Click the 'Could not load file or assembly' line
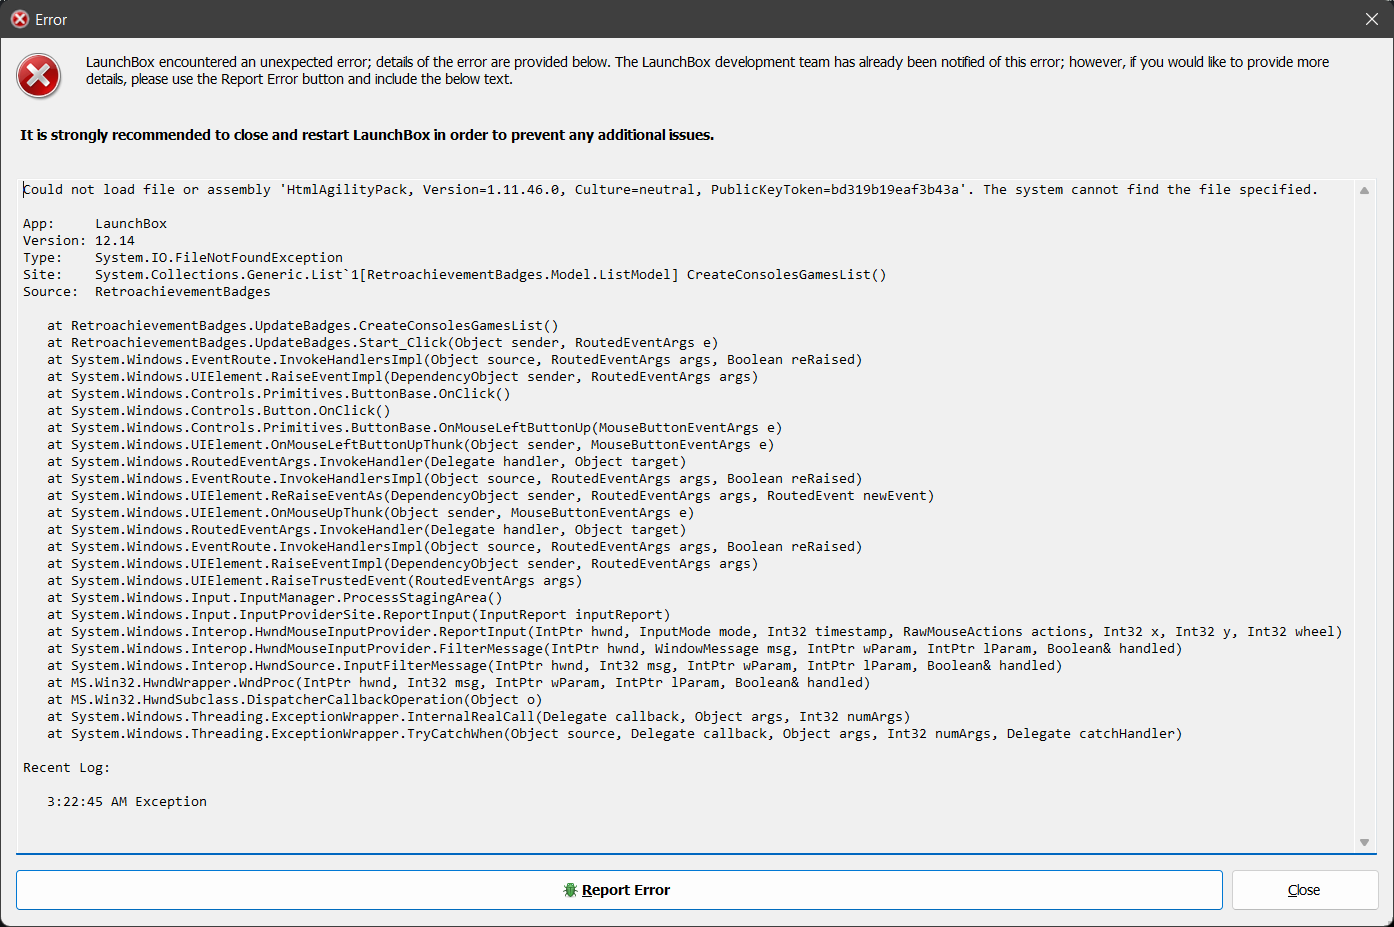Screen dimensions: 1394x927 tap(670, 189)
